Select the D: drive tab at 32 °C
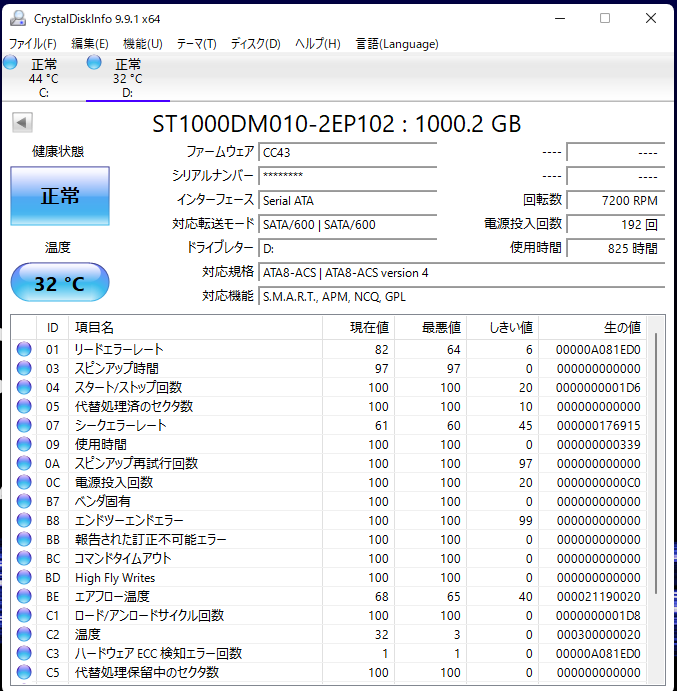The height and width of the screenshot is (691, 677). click(128, 78)
